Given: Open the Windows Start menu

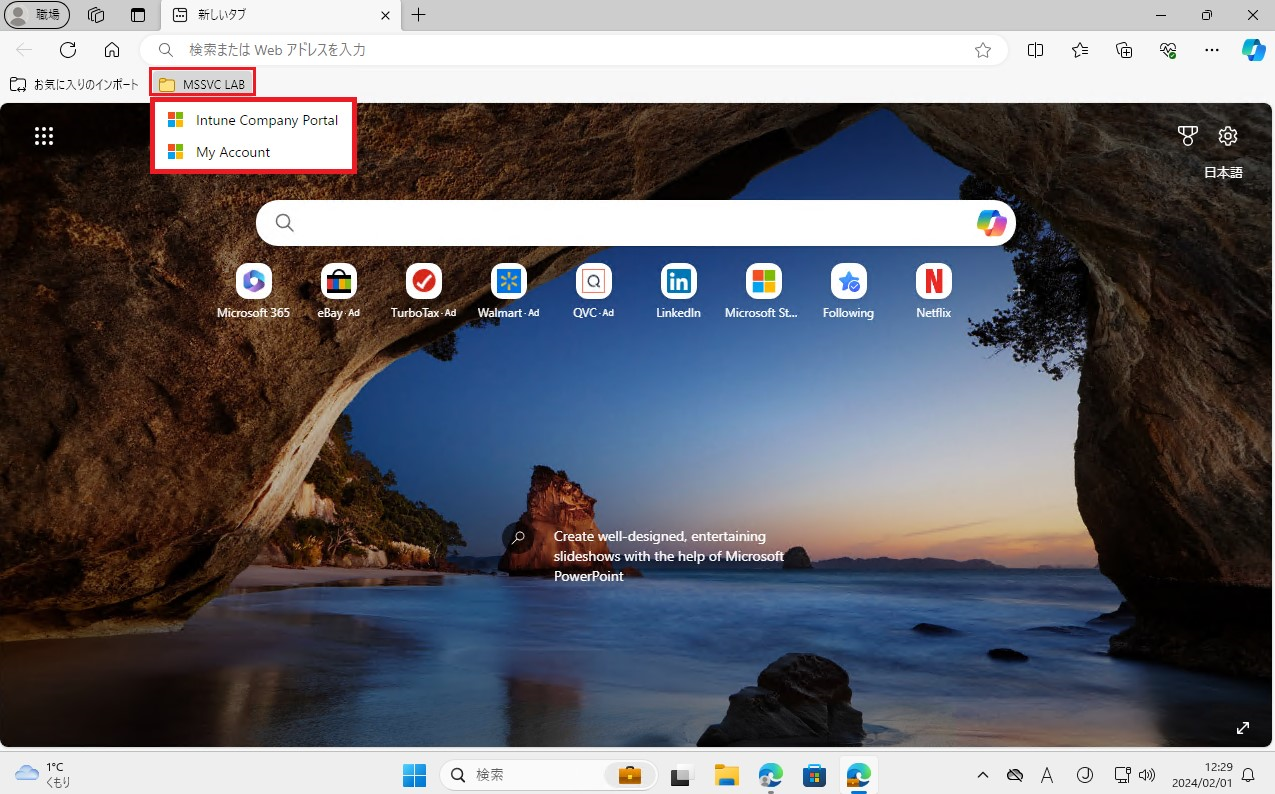Looking at the screenshot, I should (414, 775).
